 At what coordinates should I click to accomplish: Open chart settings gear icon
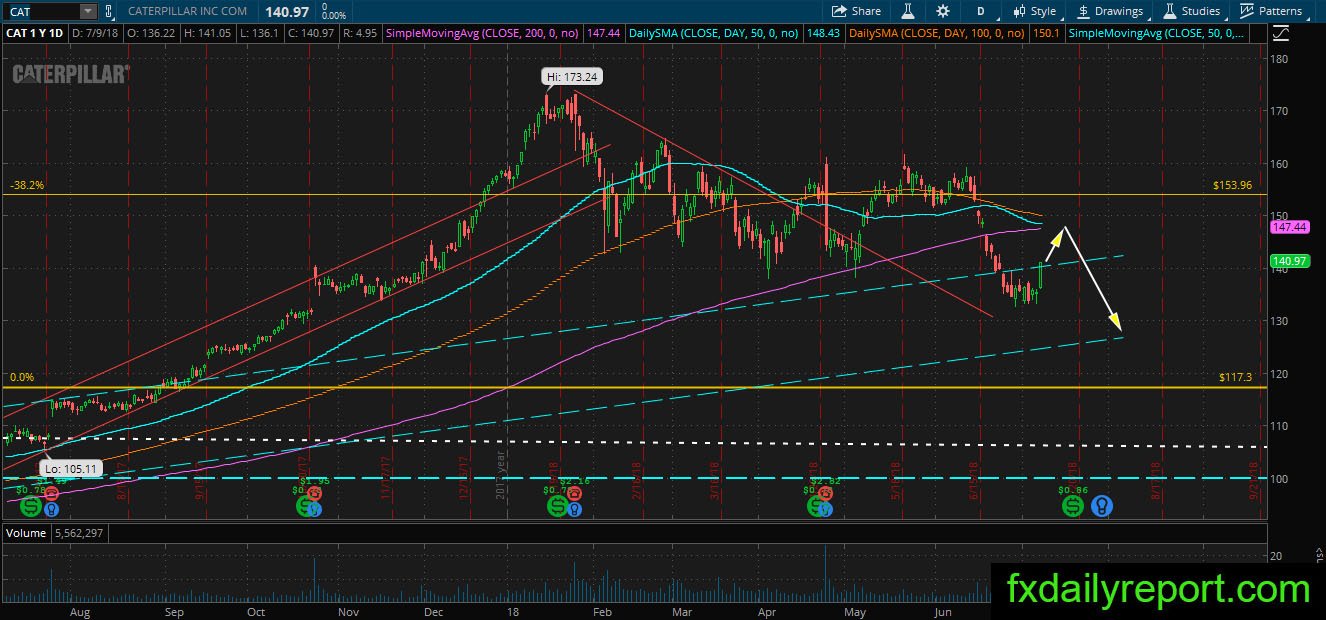[x=943, y=11]
